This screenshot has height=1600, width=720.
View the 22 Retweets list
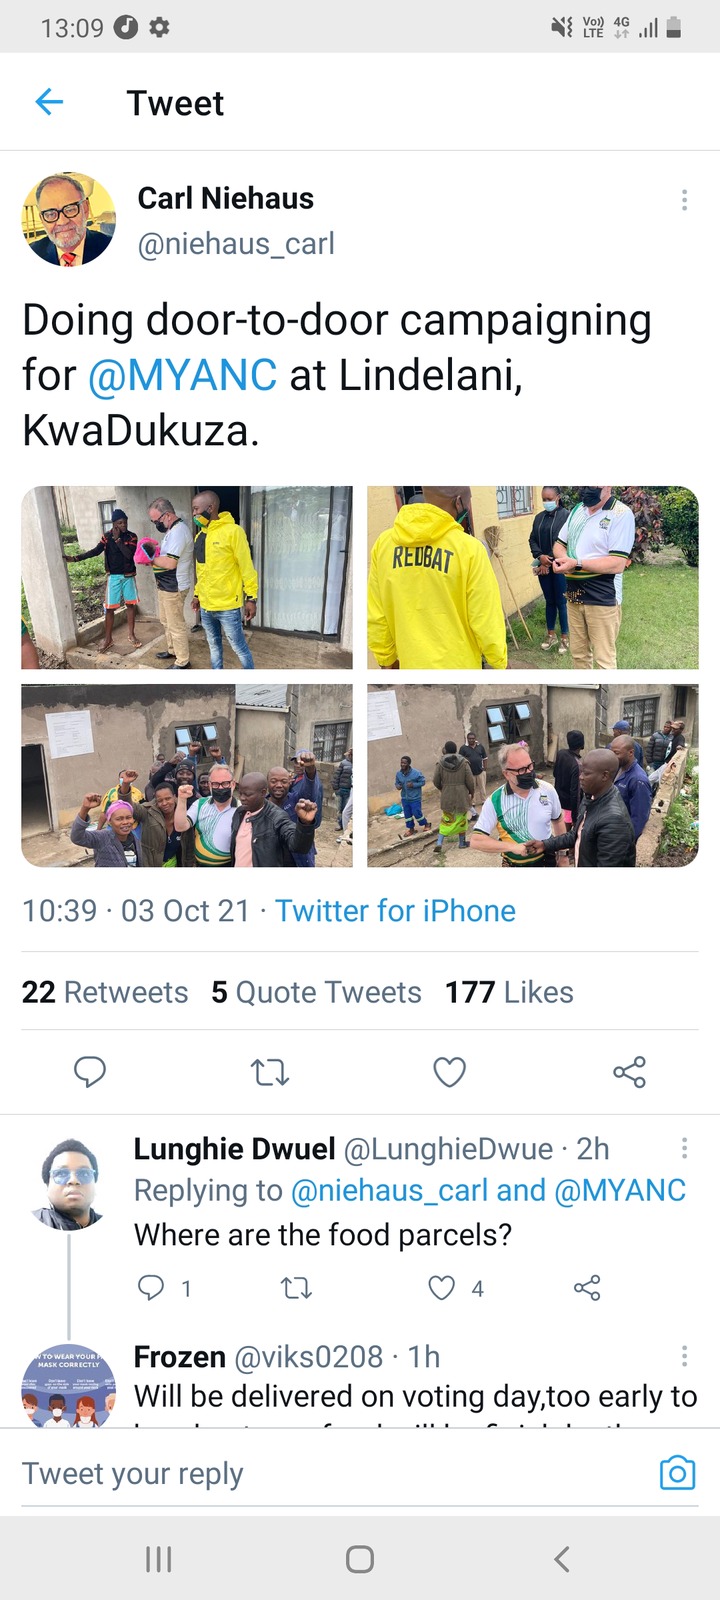(105, 992)
